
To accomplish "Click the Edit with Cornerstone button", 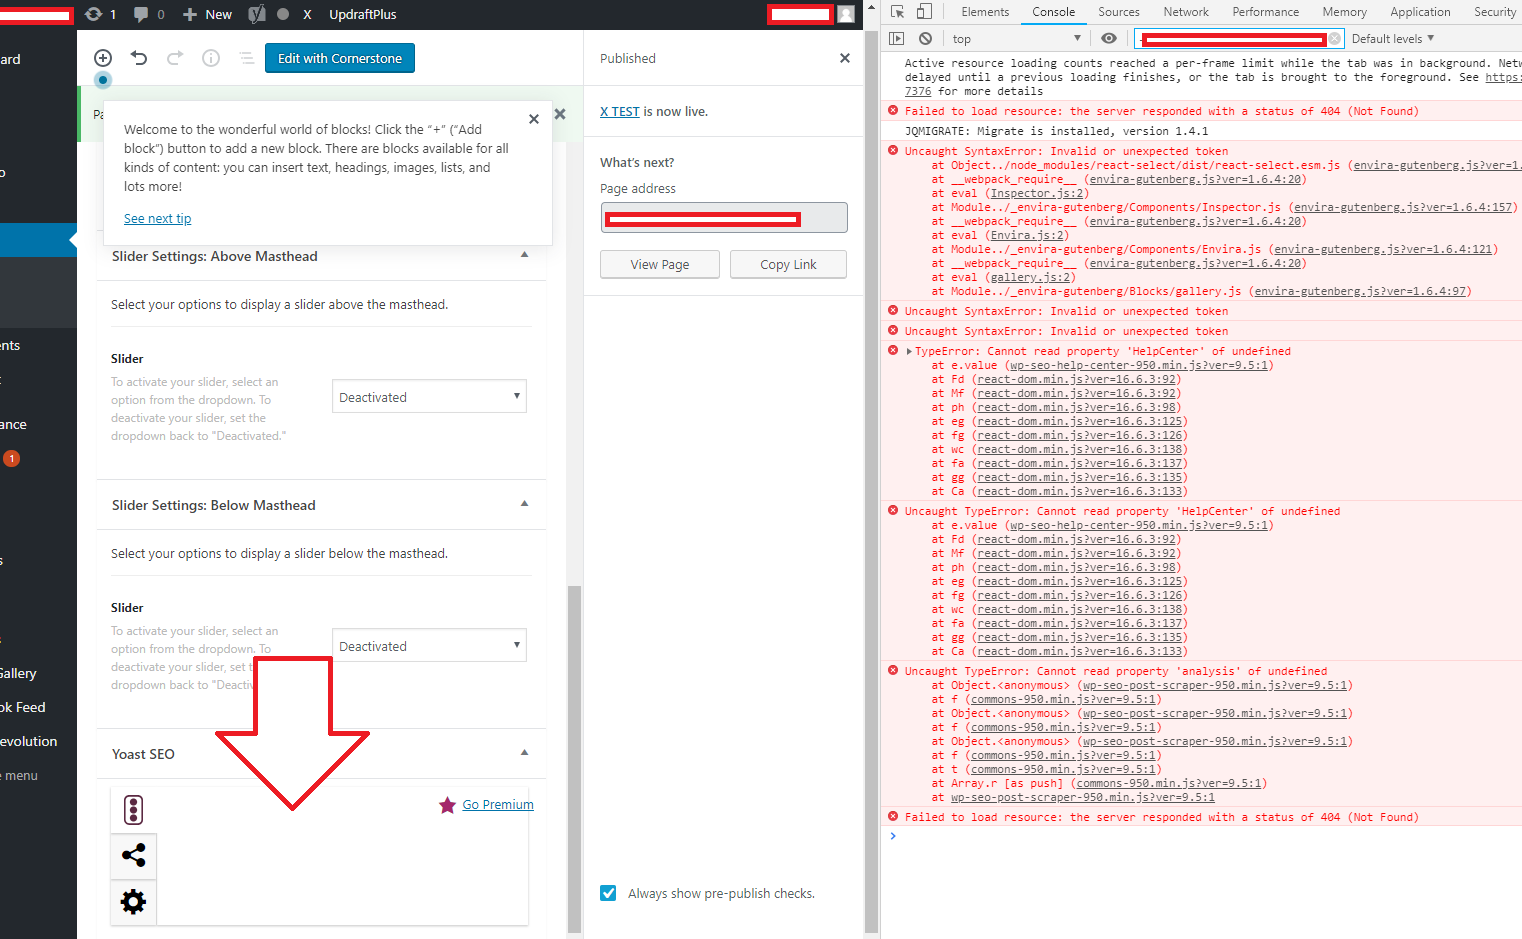I will 339,58.
